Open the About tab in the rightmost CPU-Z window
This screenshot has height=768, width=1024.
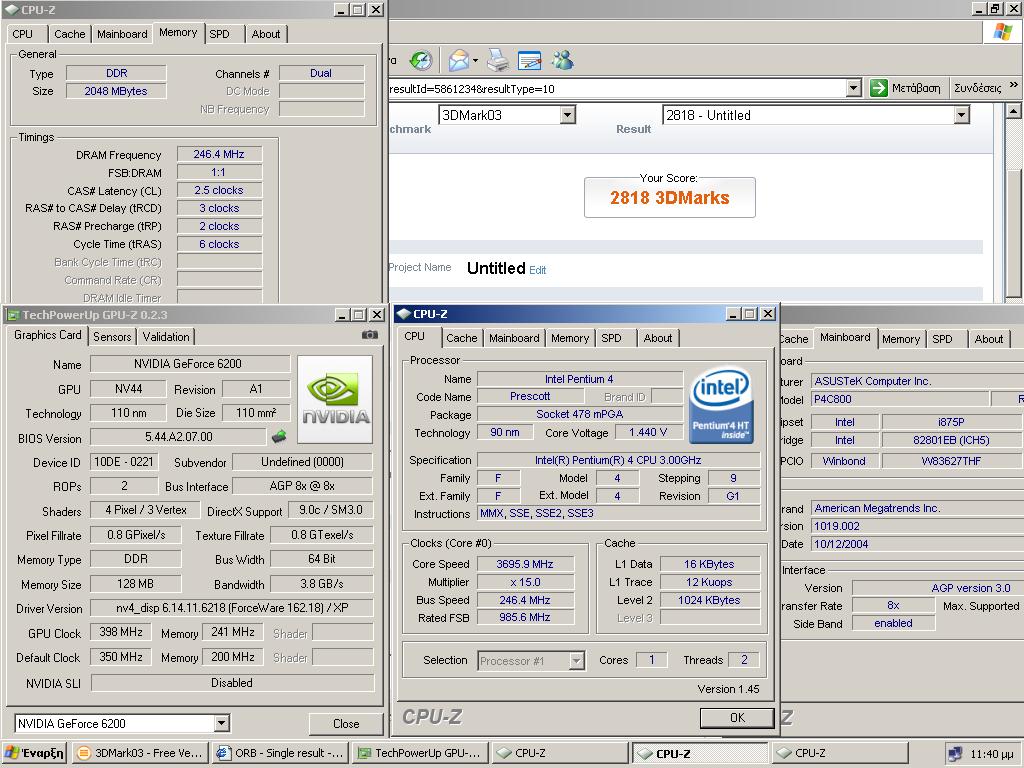point(989,339)
